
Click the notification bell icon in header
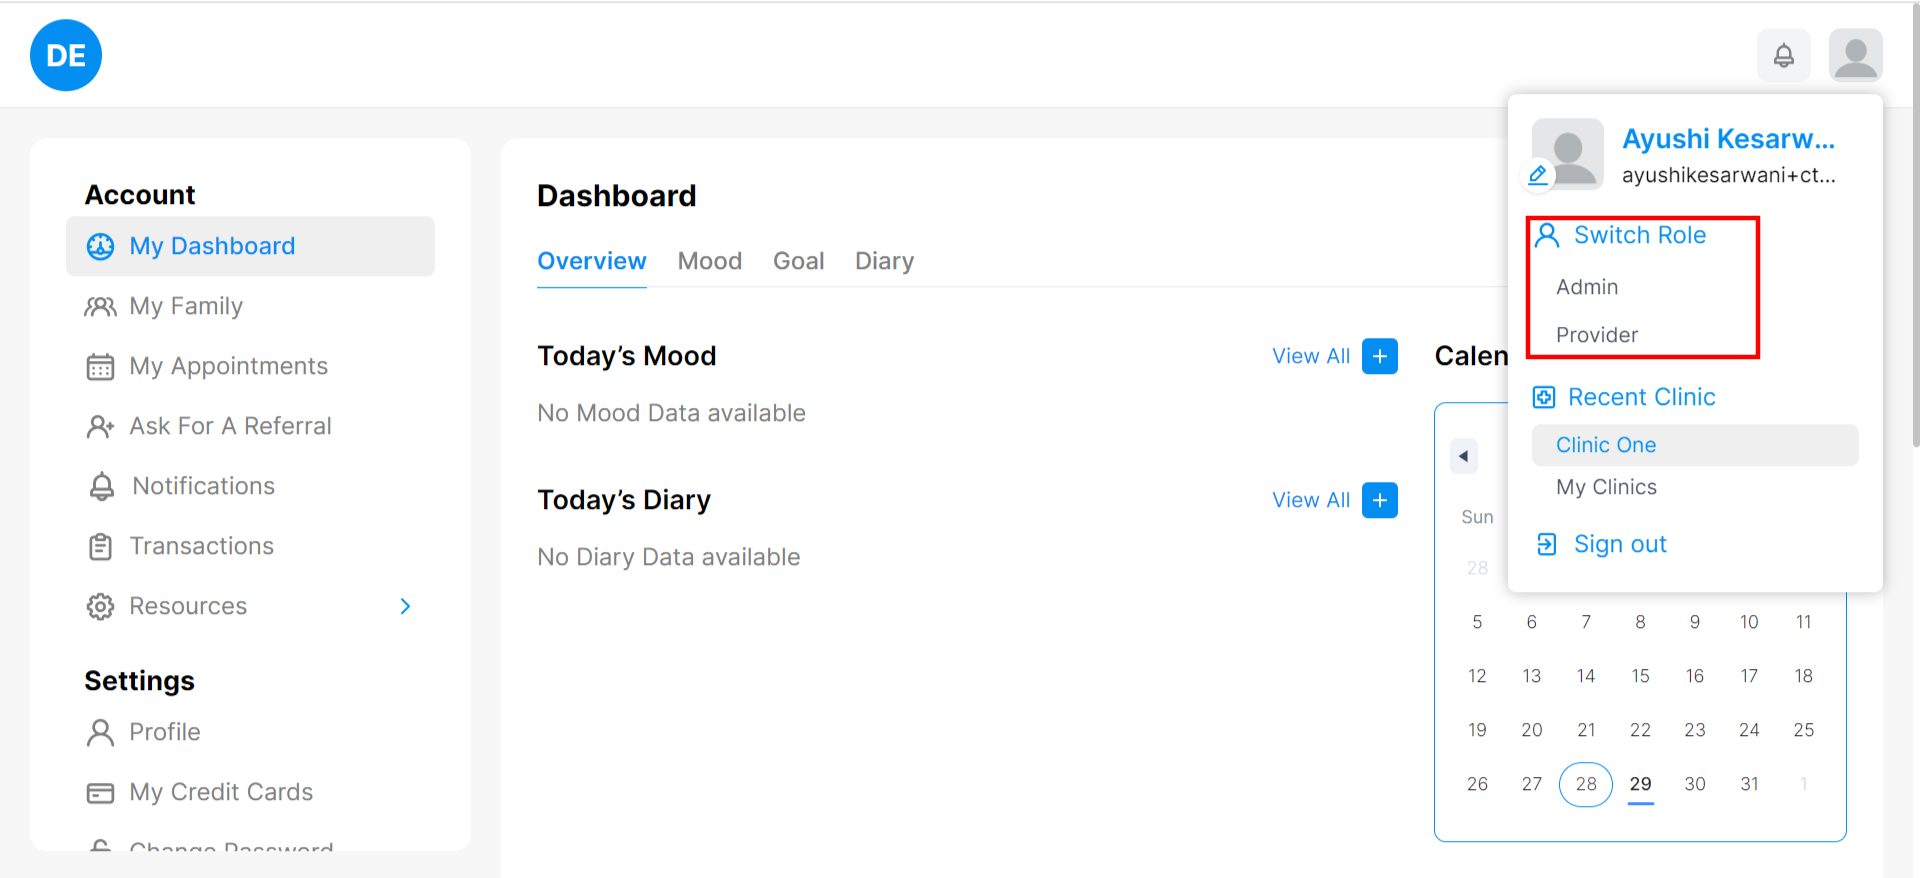click(x=1783, y=56)
